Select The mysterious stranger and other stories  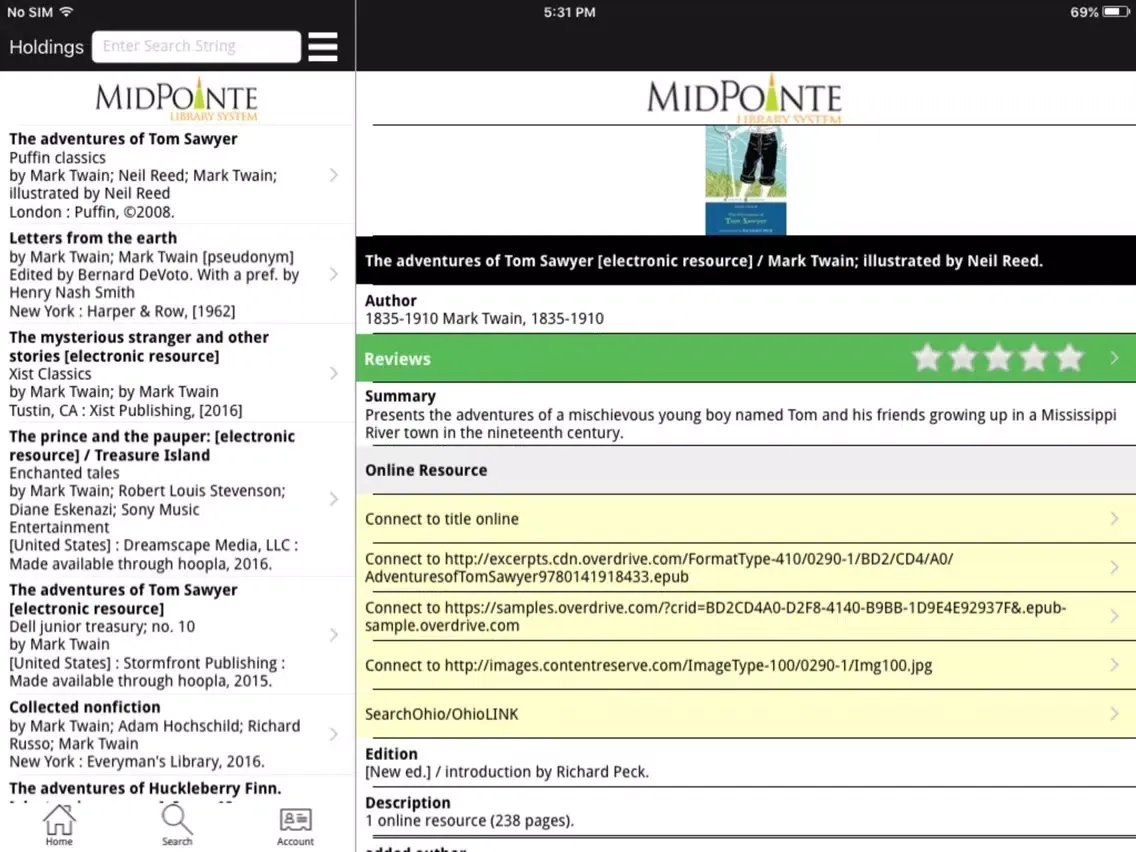click(x=178, y=373)
